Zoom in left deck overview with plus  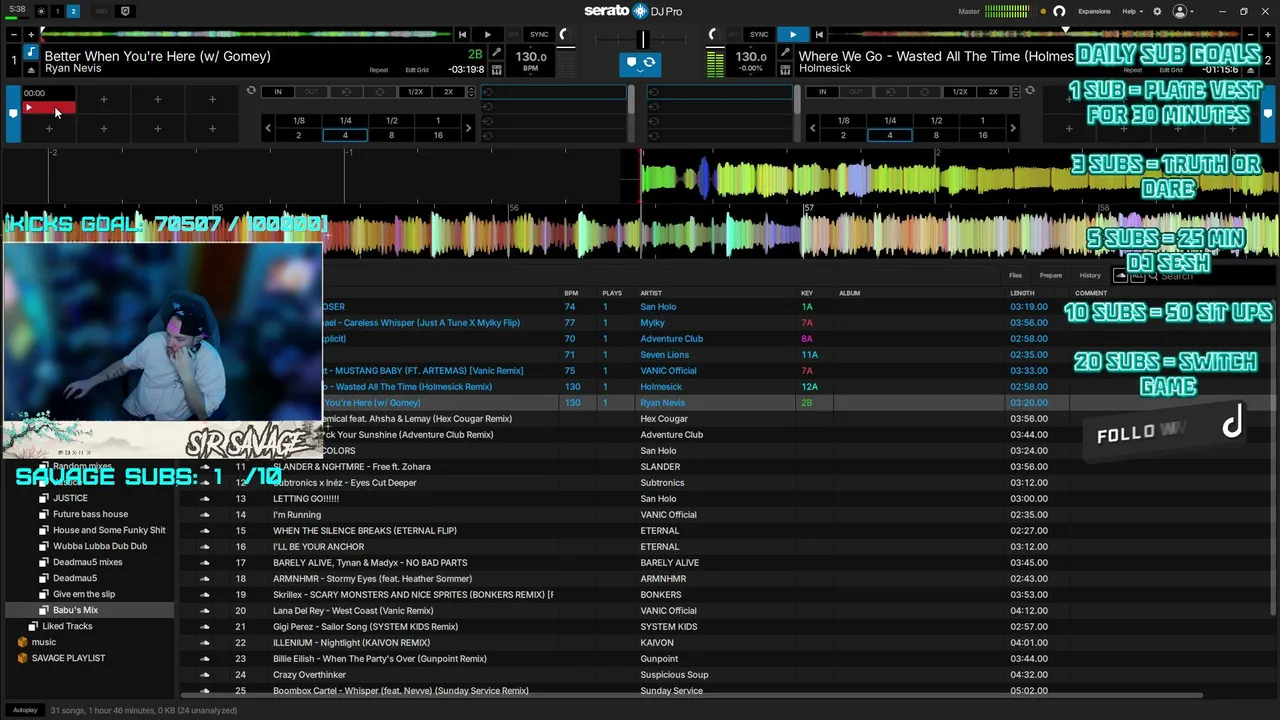pyautogui.click(x=31, y=35)
